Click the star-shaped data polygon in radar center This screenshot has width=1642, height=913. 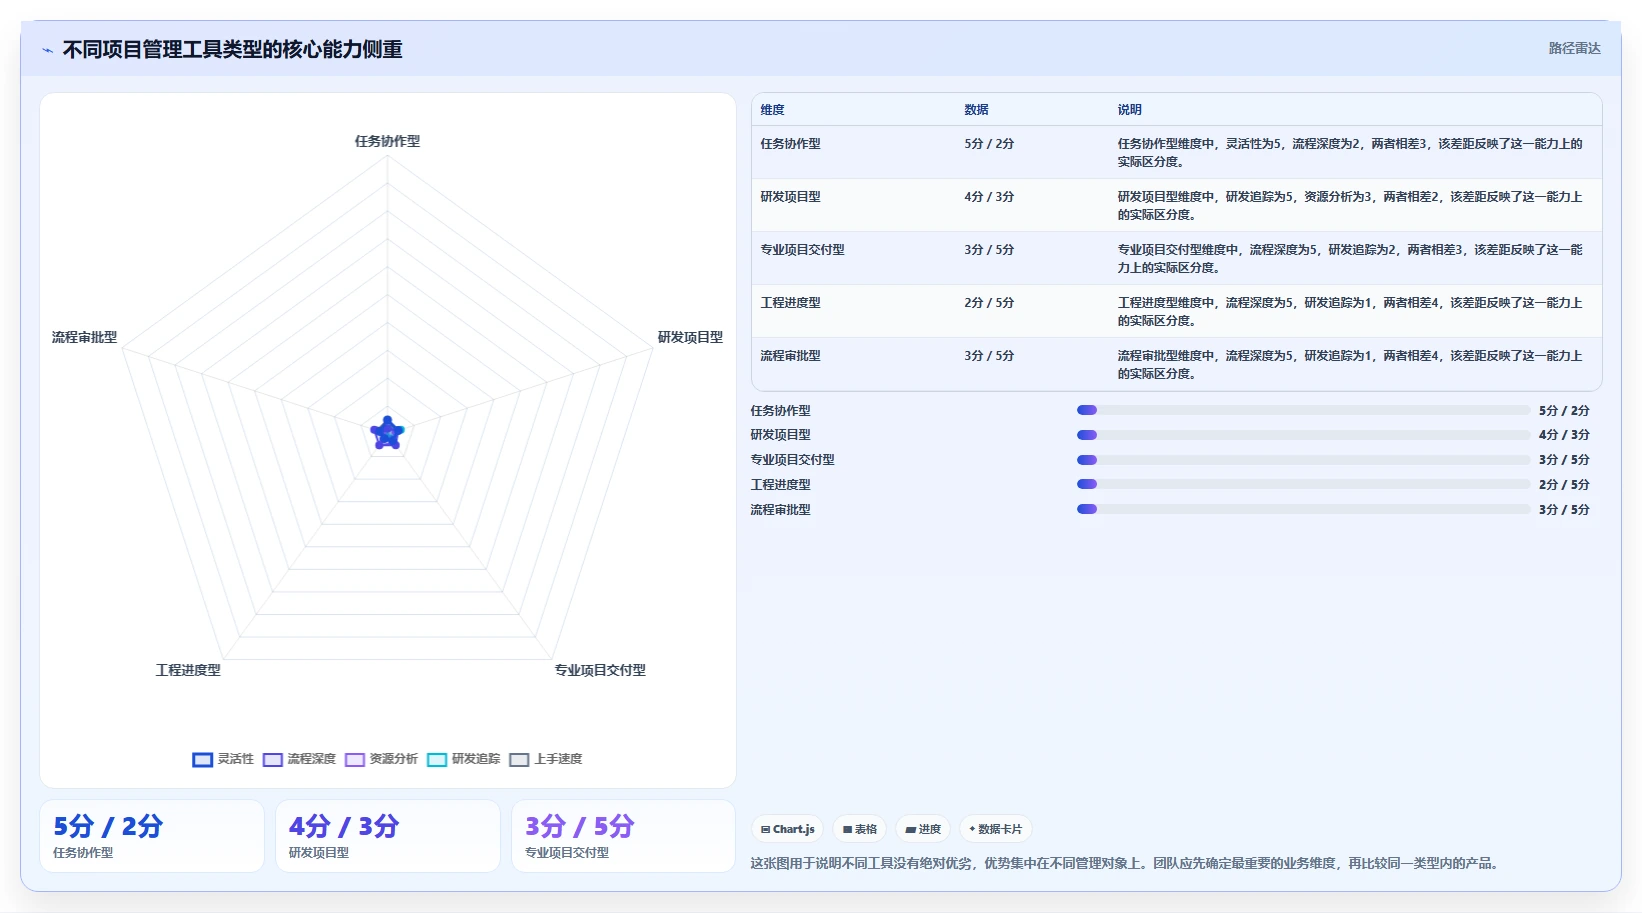pyautogui.click(x=387, y=434)
